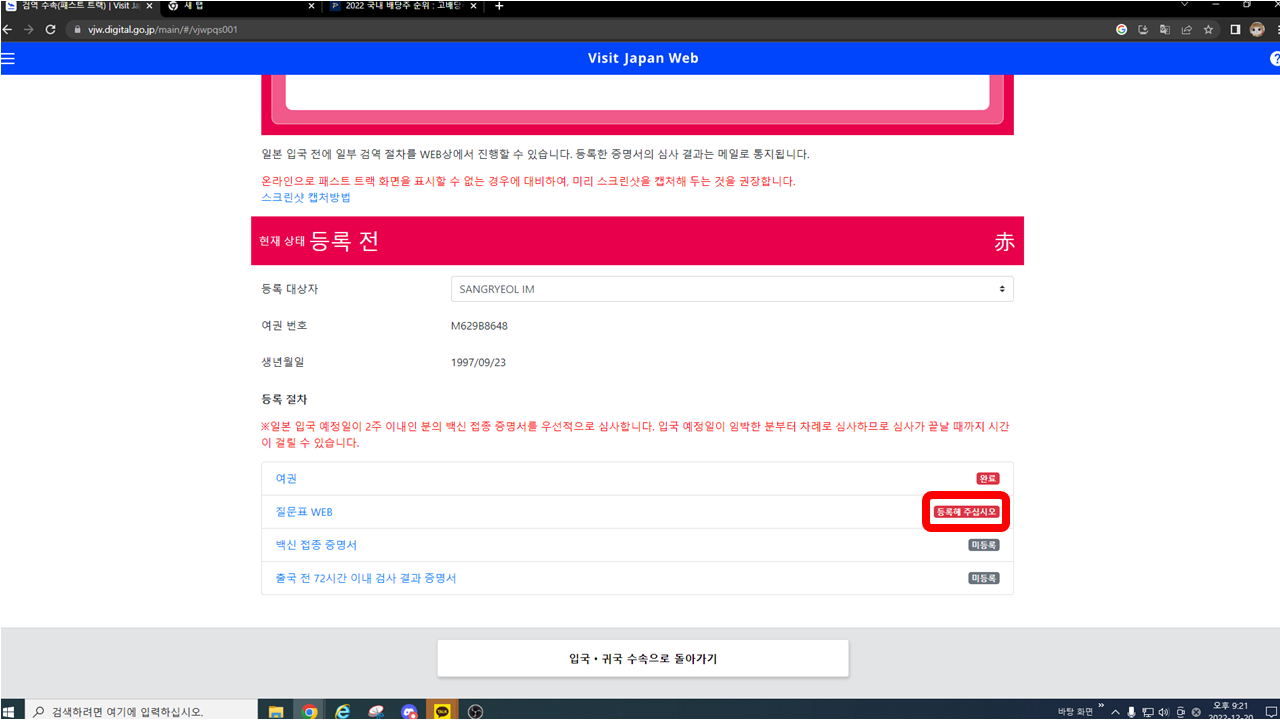1280x720 pixels.
Task: Click microphone icon in system tray
Action: tap(1131, 712)
